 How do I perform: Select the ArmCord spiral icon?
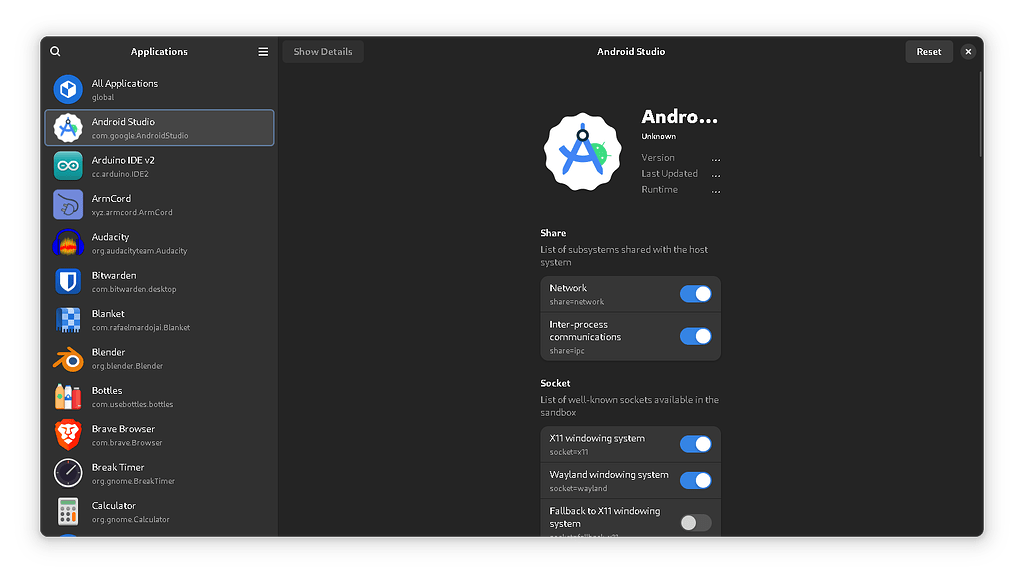(x=67, y=204)
